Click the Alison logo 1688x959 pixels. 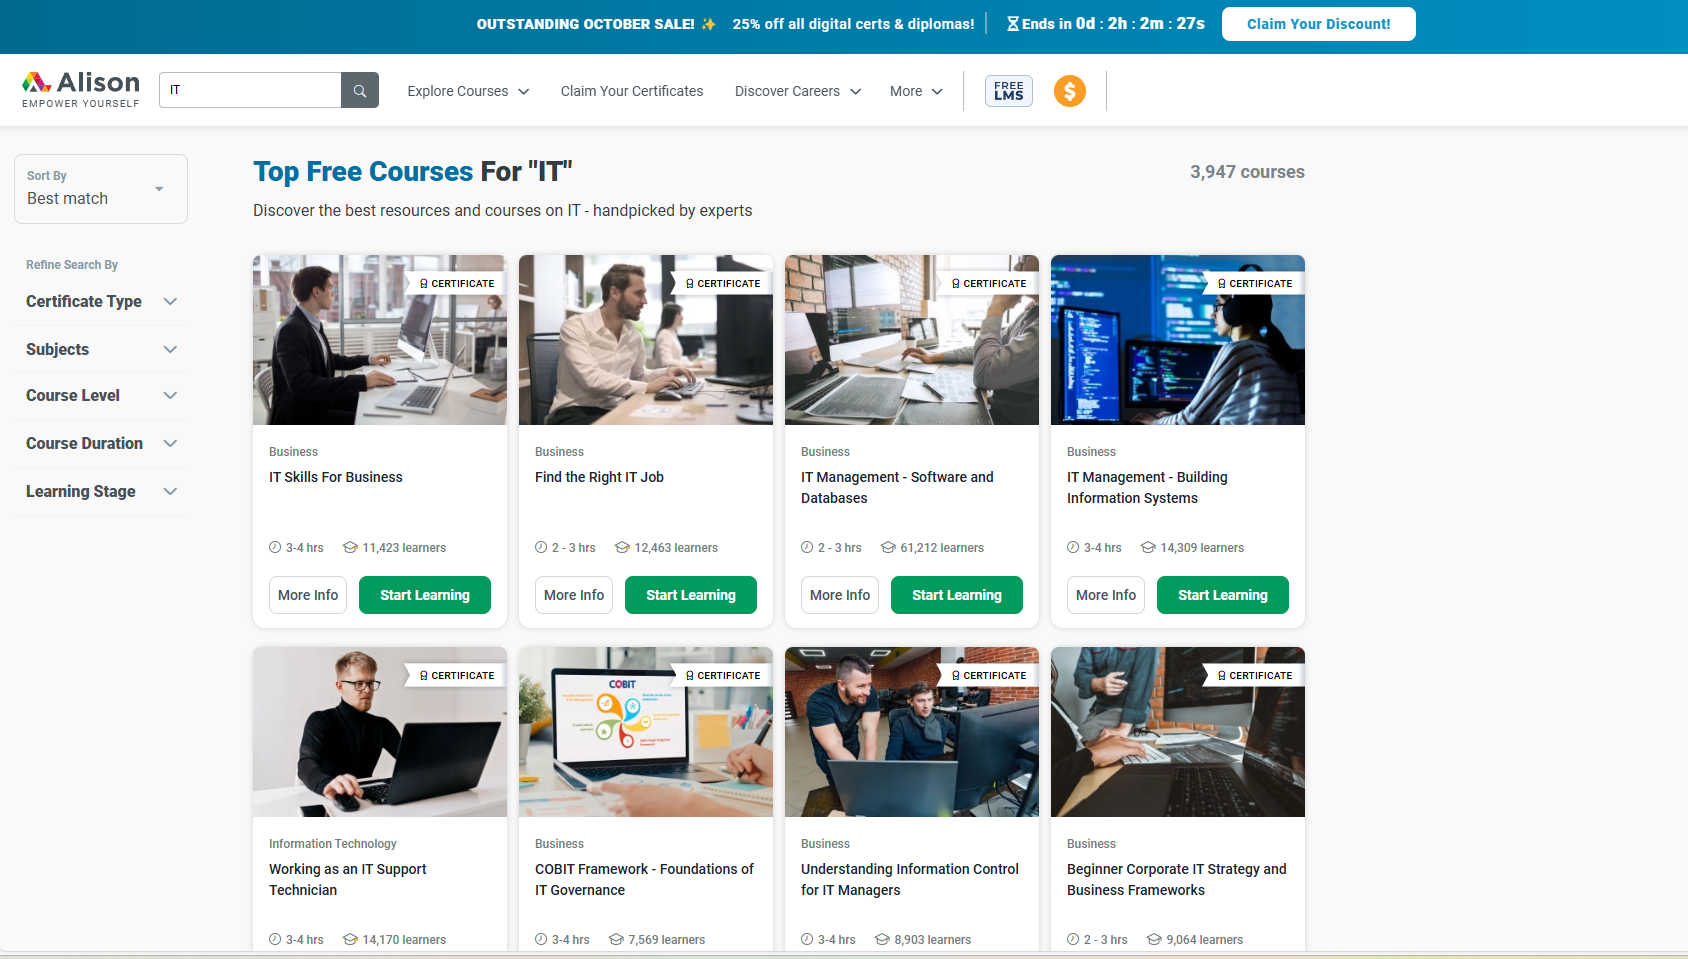(81, 89)
